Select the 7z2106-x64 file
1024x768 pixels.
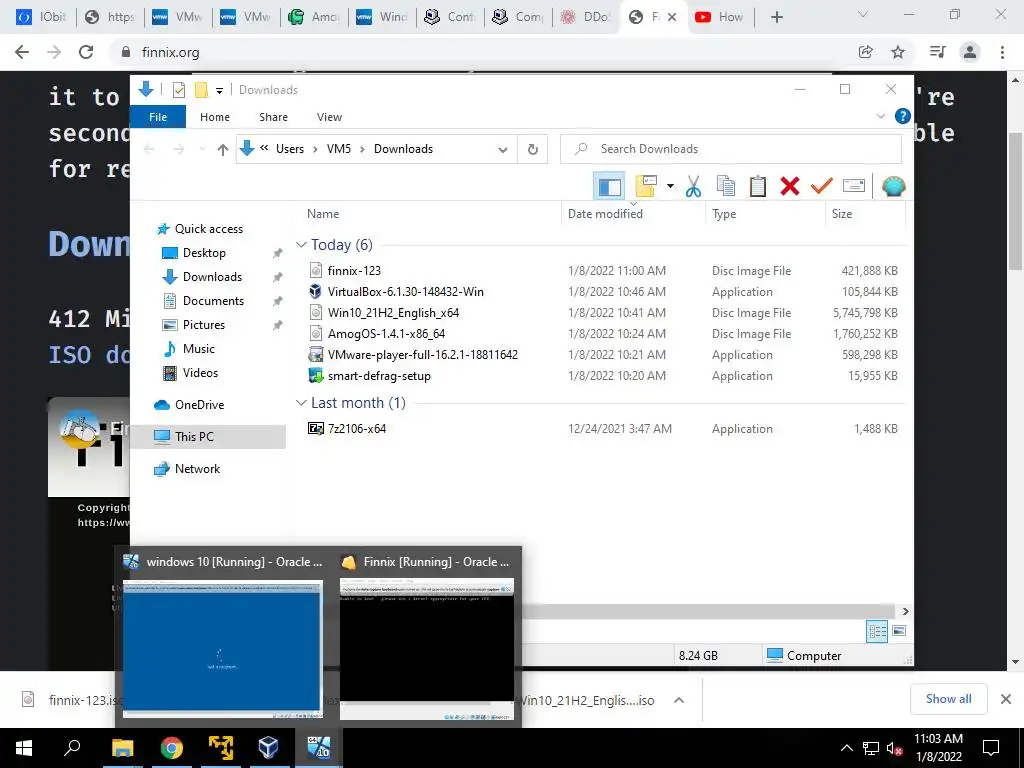point(357,428)
